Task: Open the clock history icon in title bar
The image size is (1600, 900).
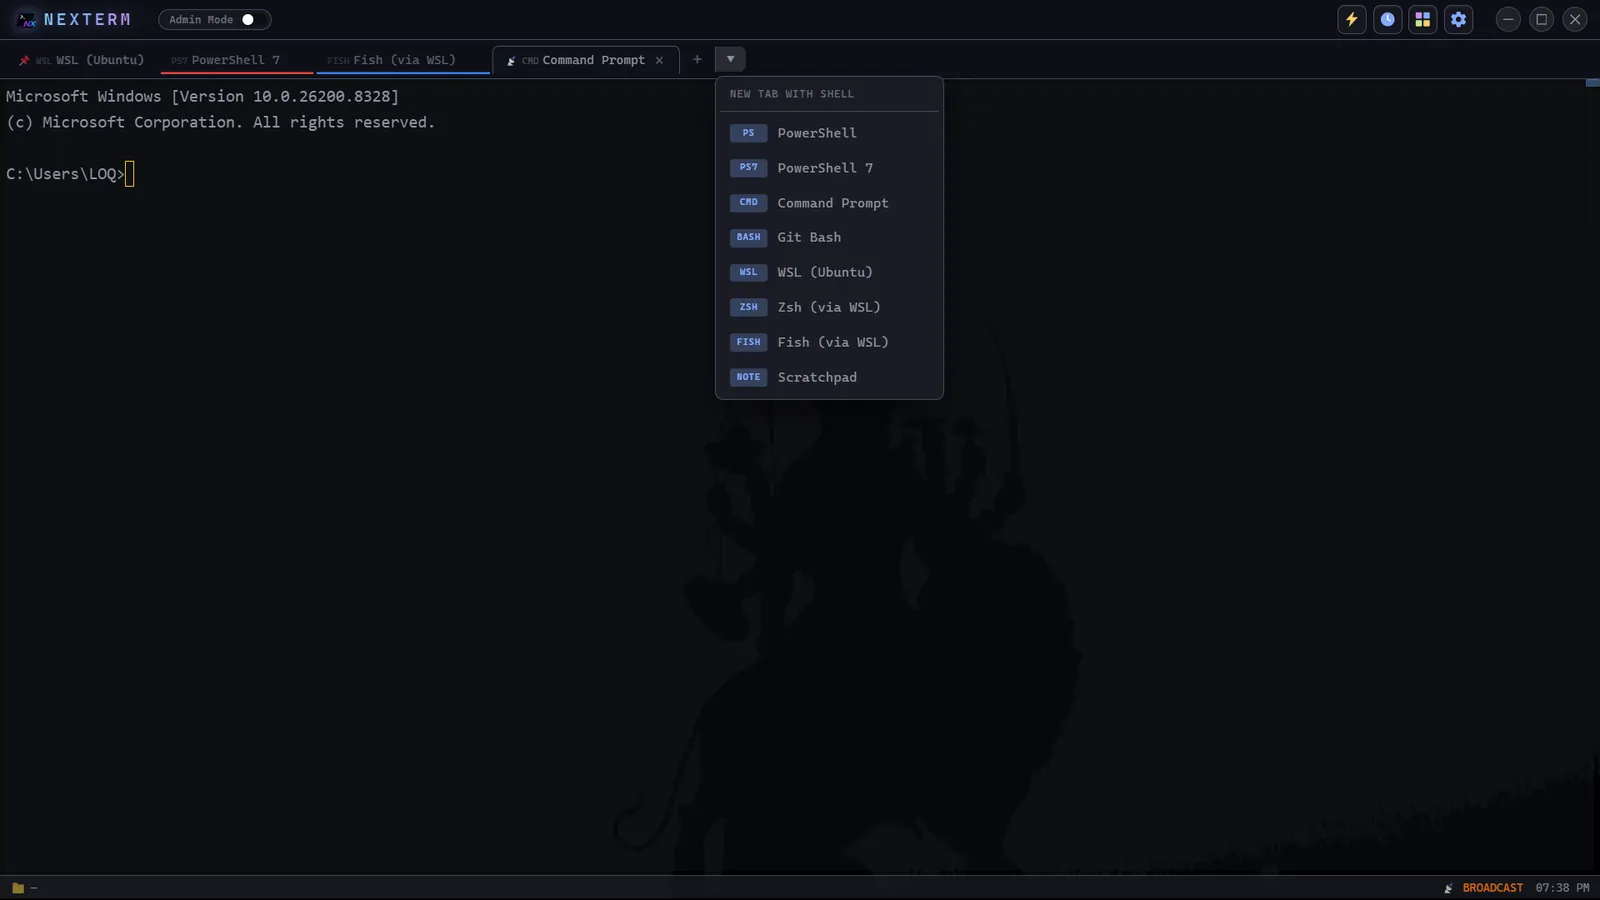Action: (x=1388, y=19)
